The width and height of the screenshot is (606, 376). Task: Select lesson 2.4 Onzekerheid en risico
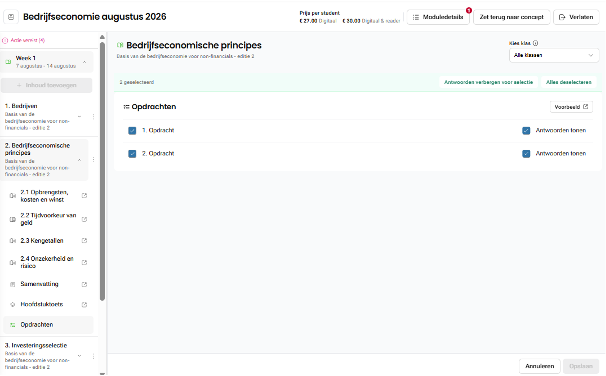point(48,262)
